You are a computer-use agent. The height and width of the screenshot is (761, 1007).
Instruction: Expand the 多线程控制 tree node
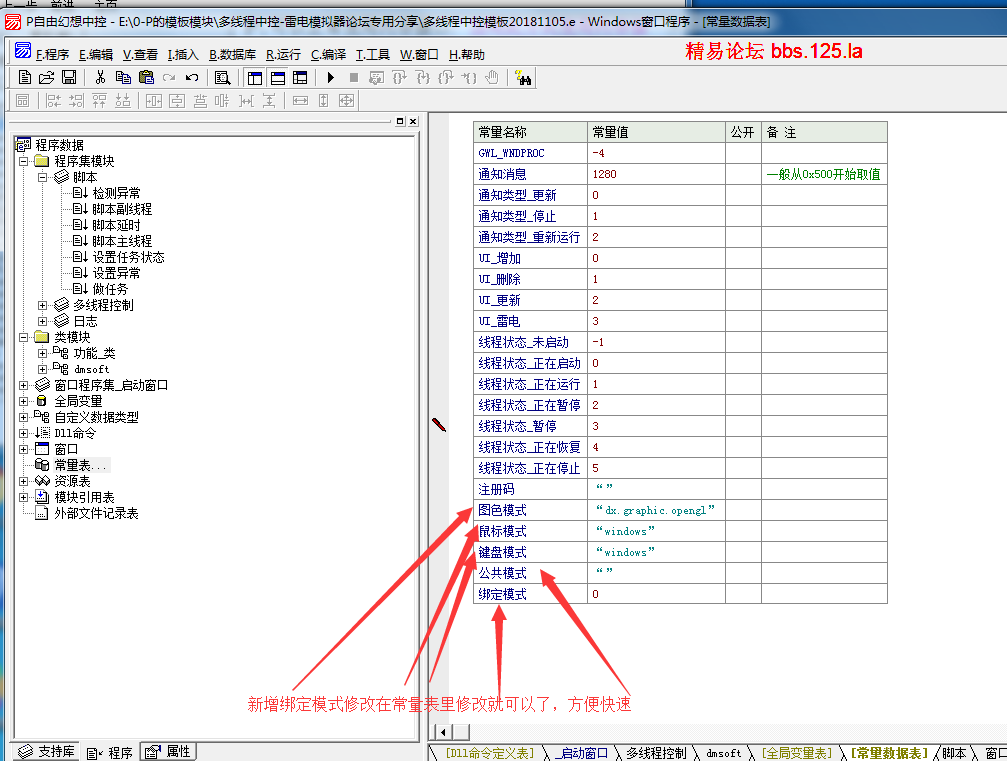[42, 305]
